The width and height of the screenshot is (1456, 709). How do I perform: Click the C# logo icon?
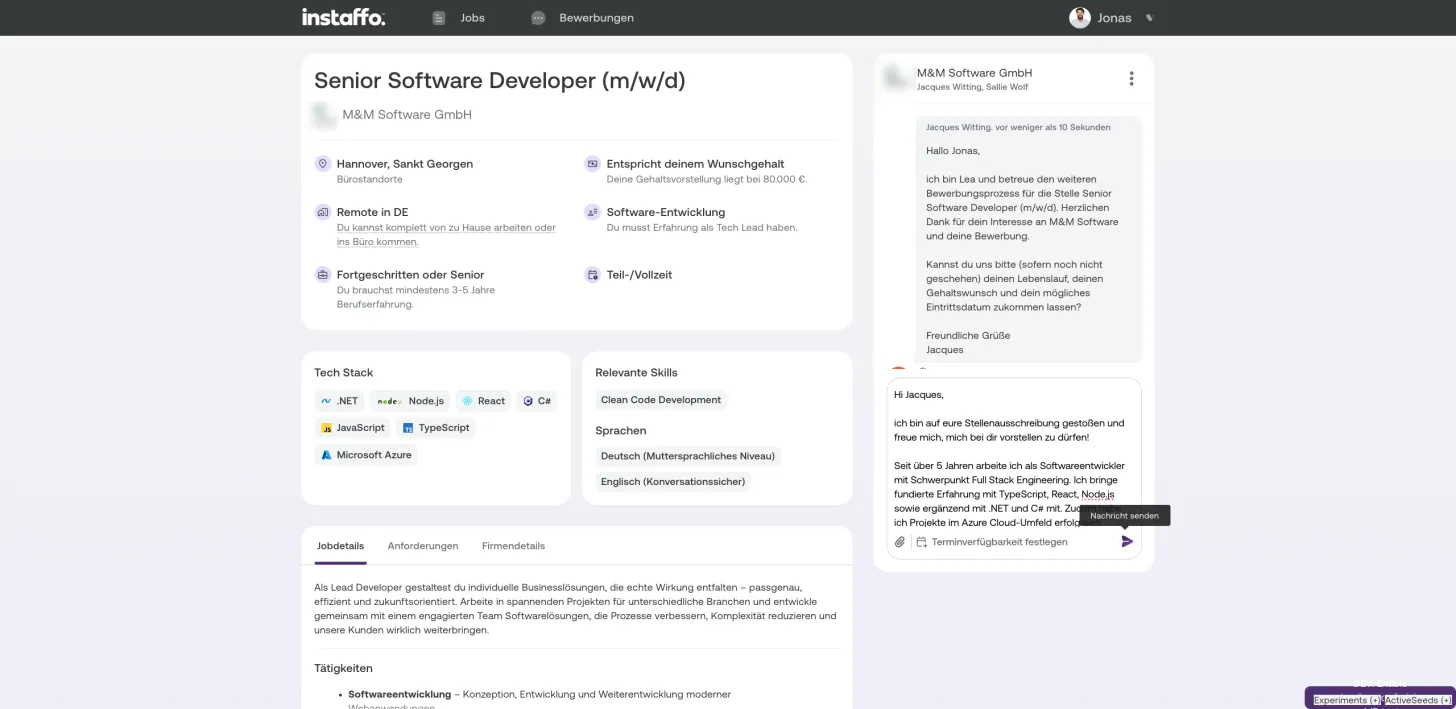coord(528,401)
